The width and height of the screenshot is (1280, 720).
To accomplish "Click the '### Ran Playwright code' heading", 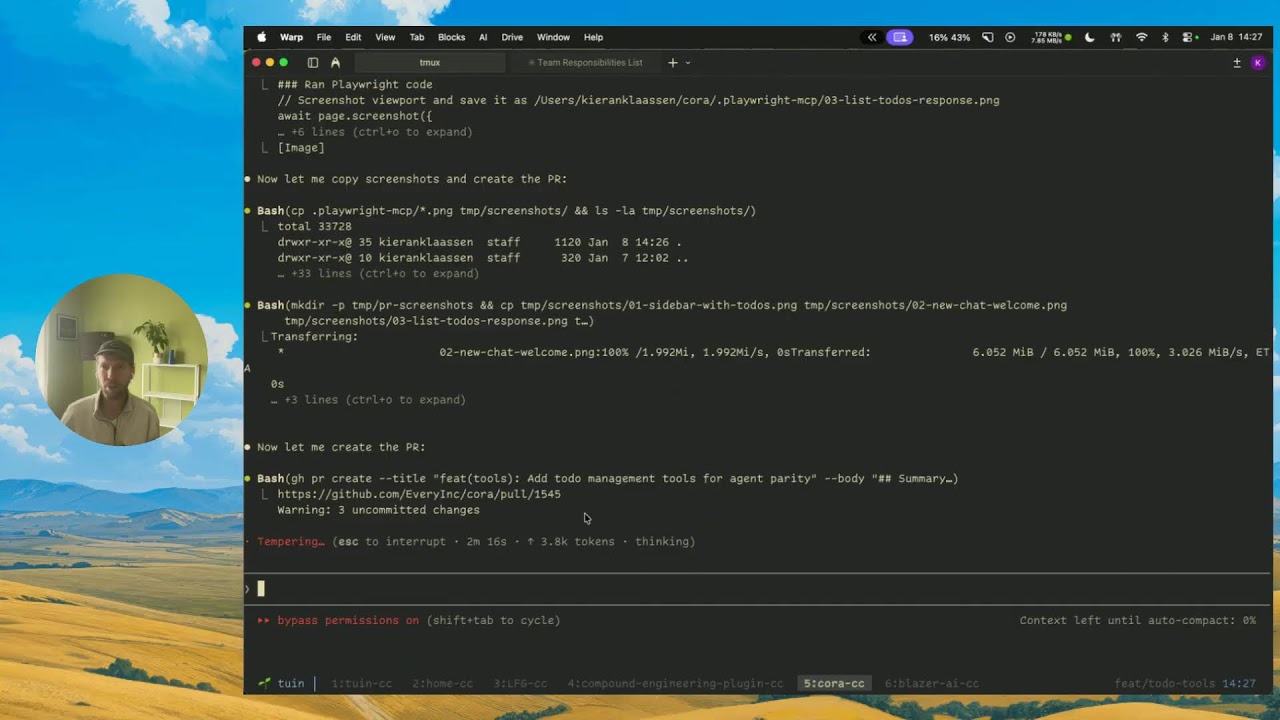I will [x=355, y=85].
